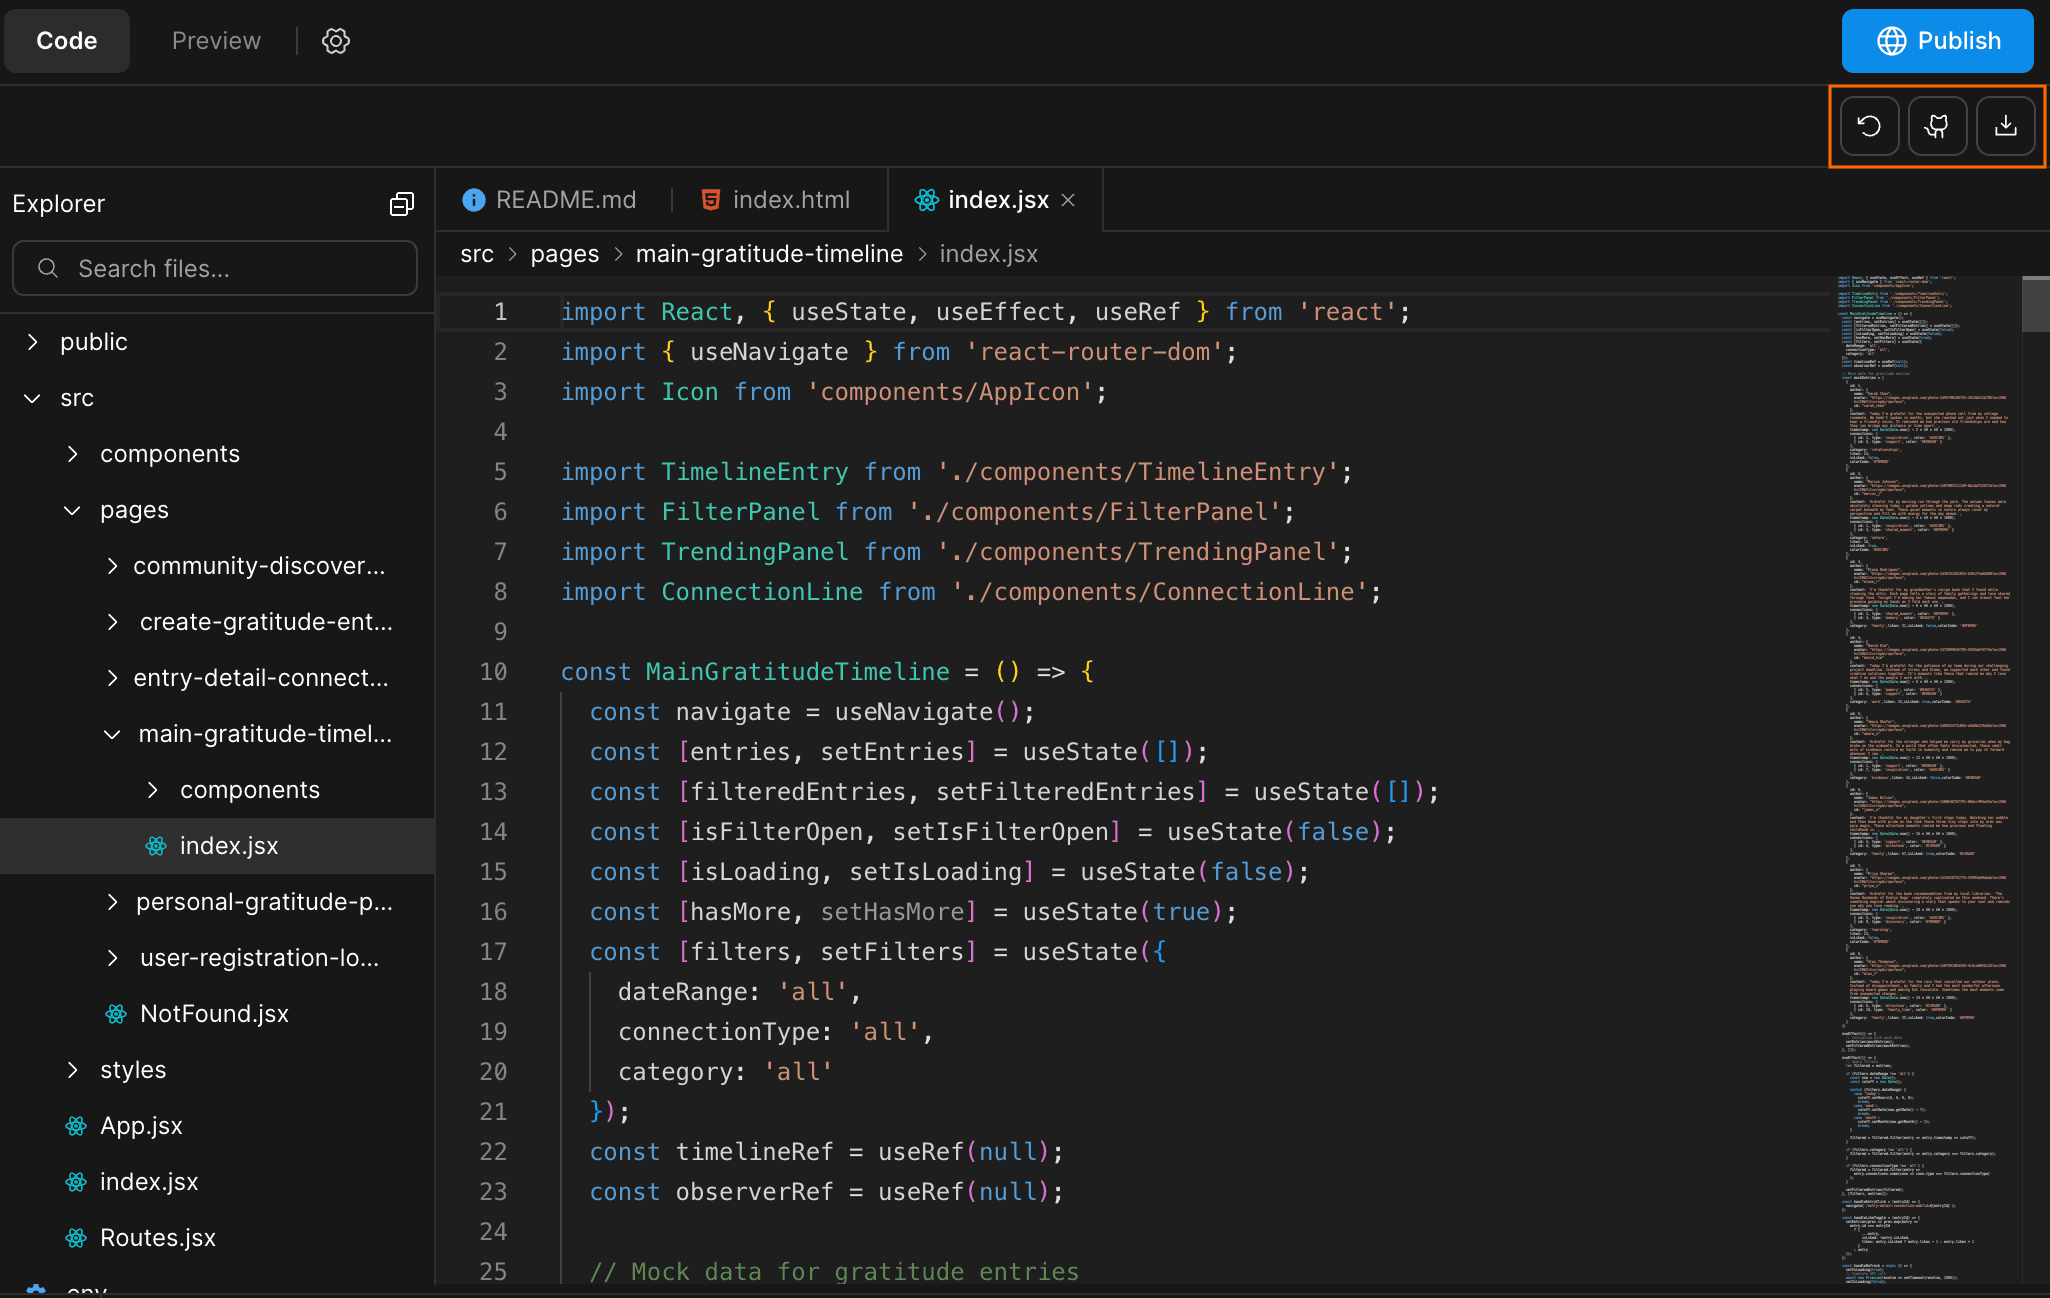Click the Publish button
The width and height of the screenshot is (2050, 1298).
tap(1936, 41)
